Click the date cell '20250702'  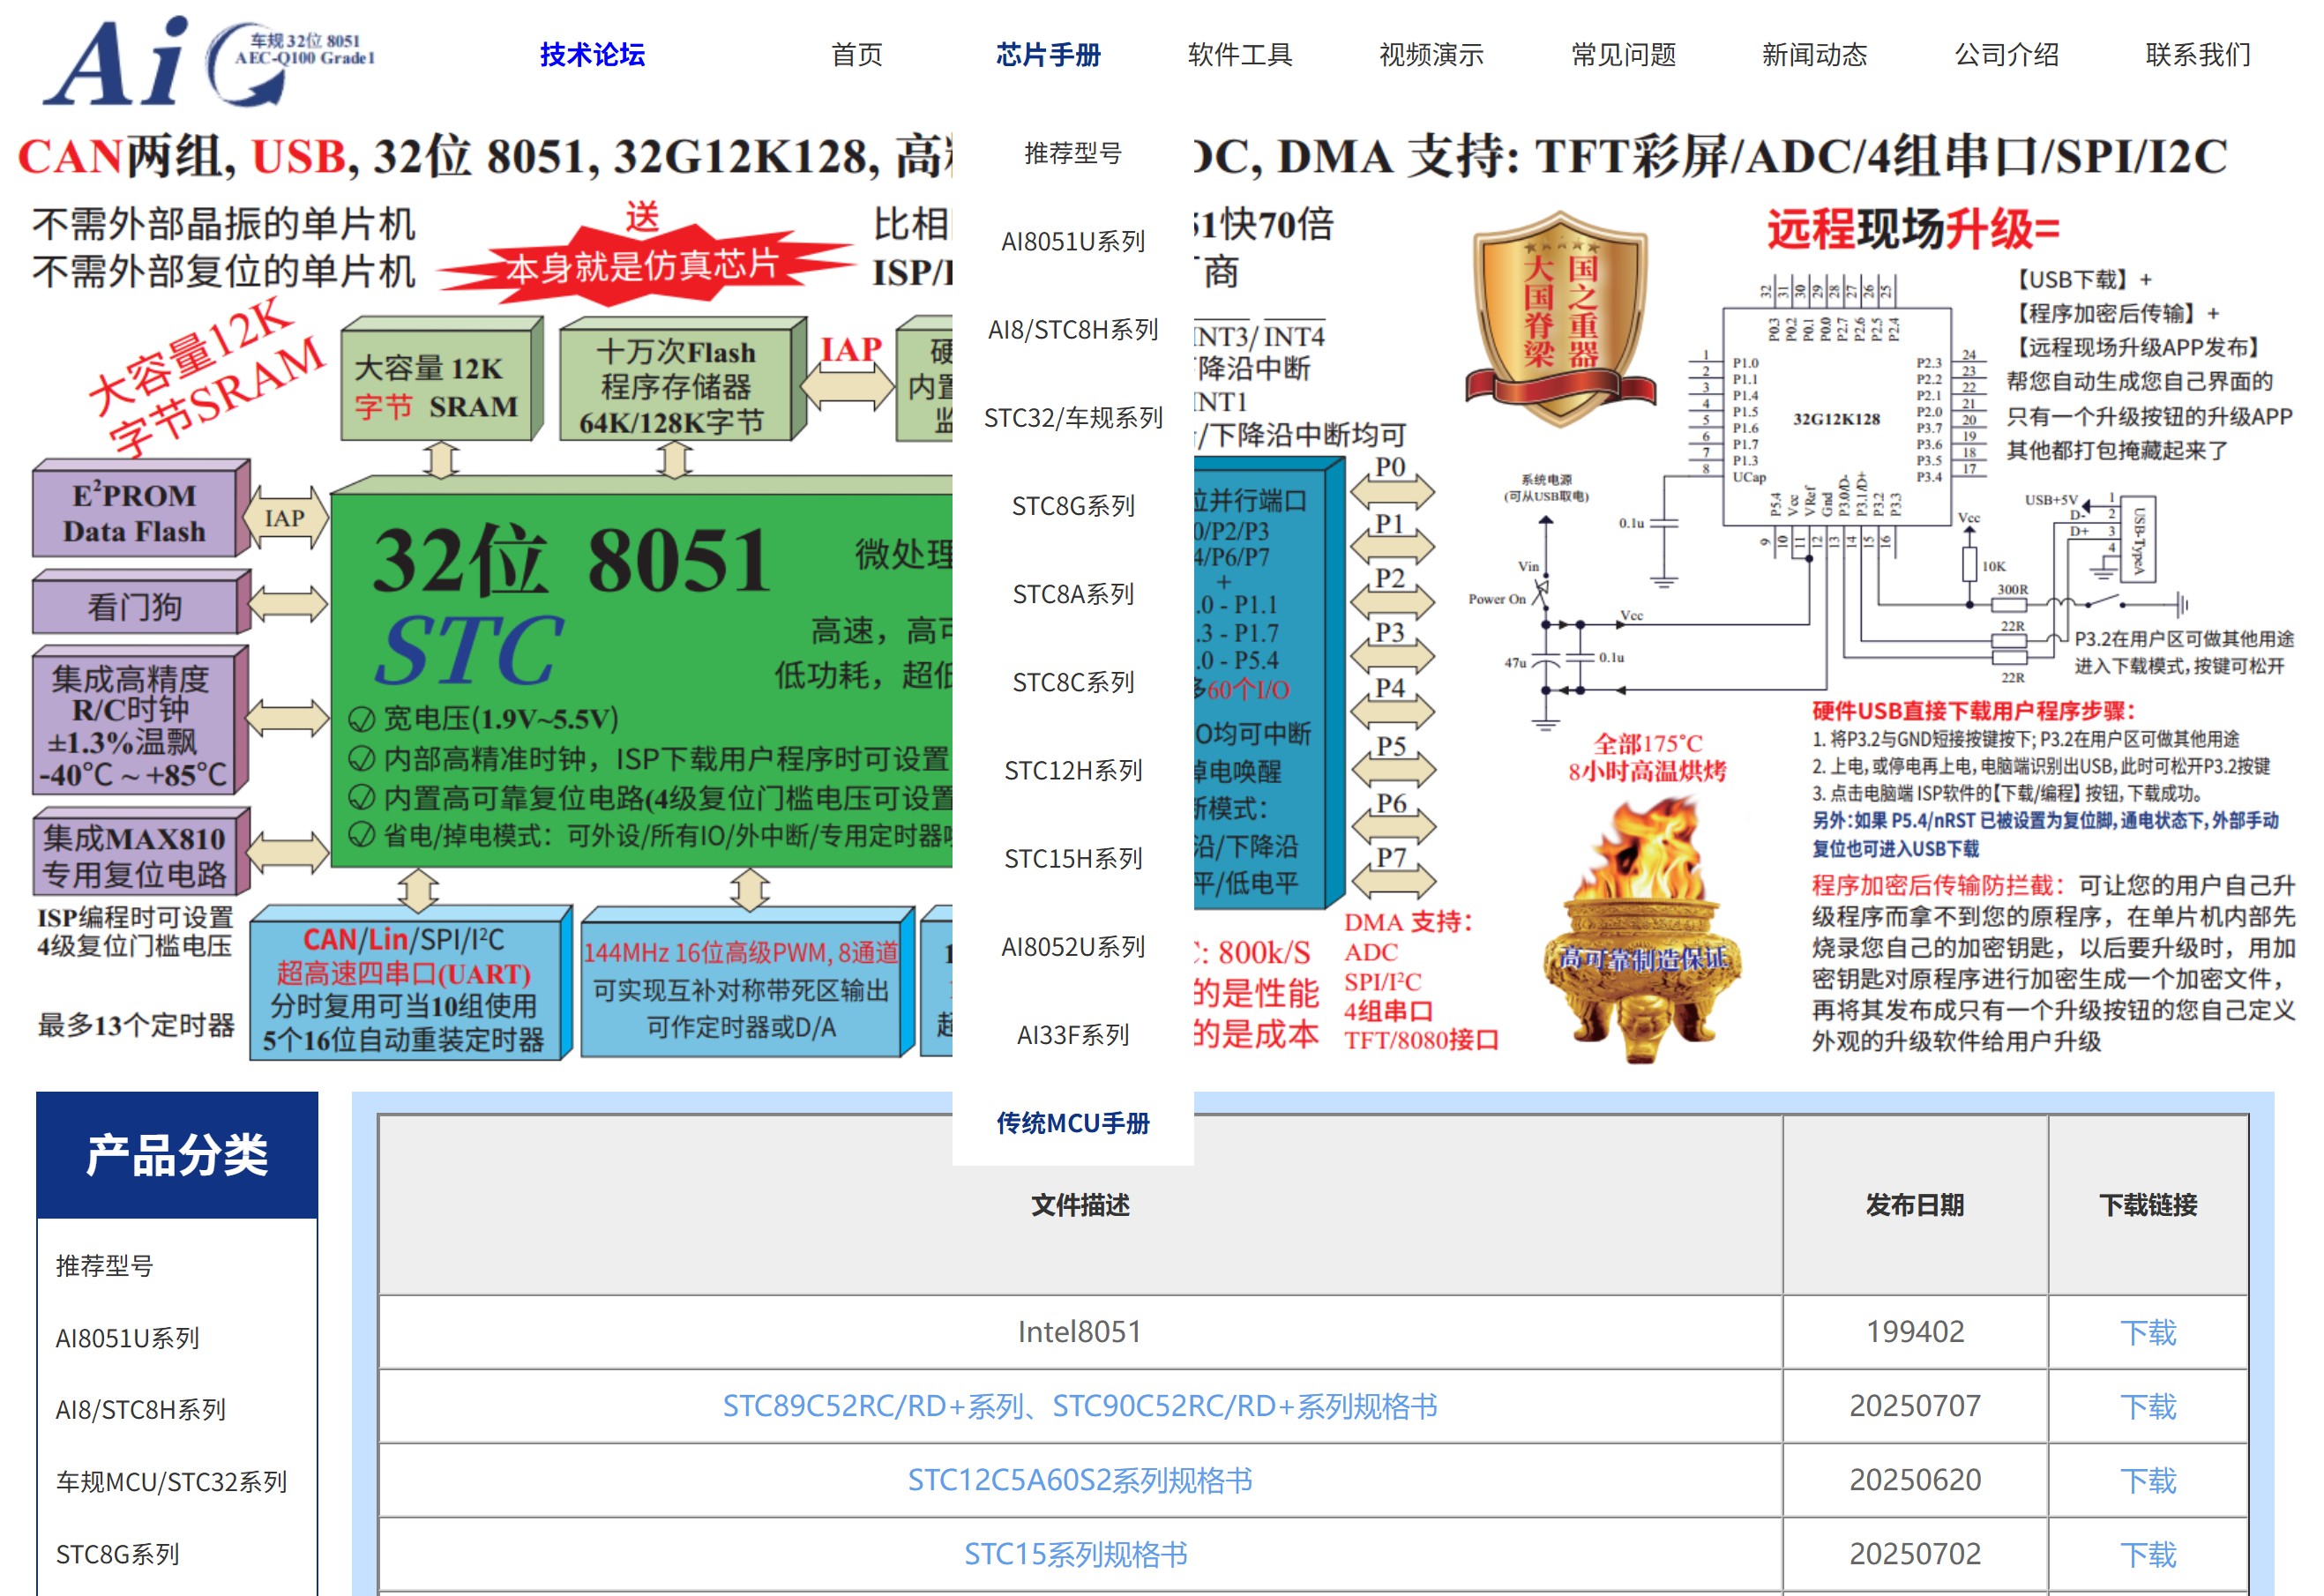pos(1914,1553)
